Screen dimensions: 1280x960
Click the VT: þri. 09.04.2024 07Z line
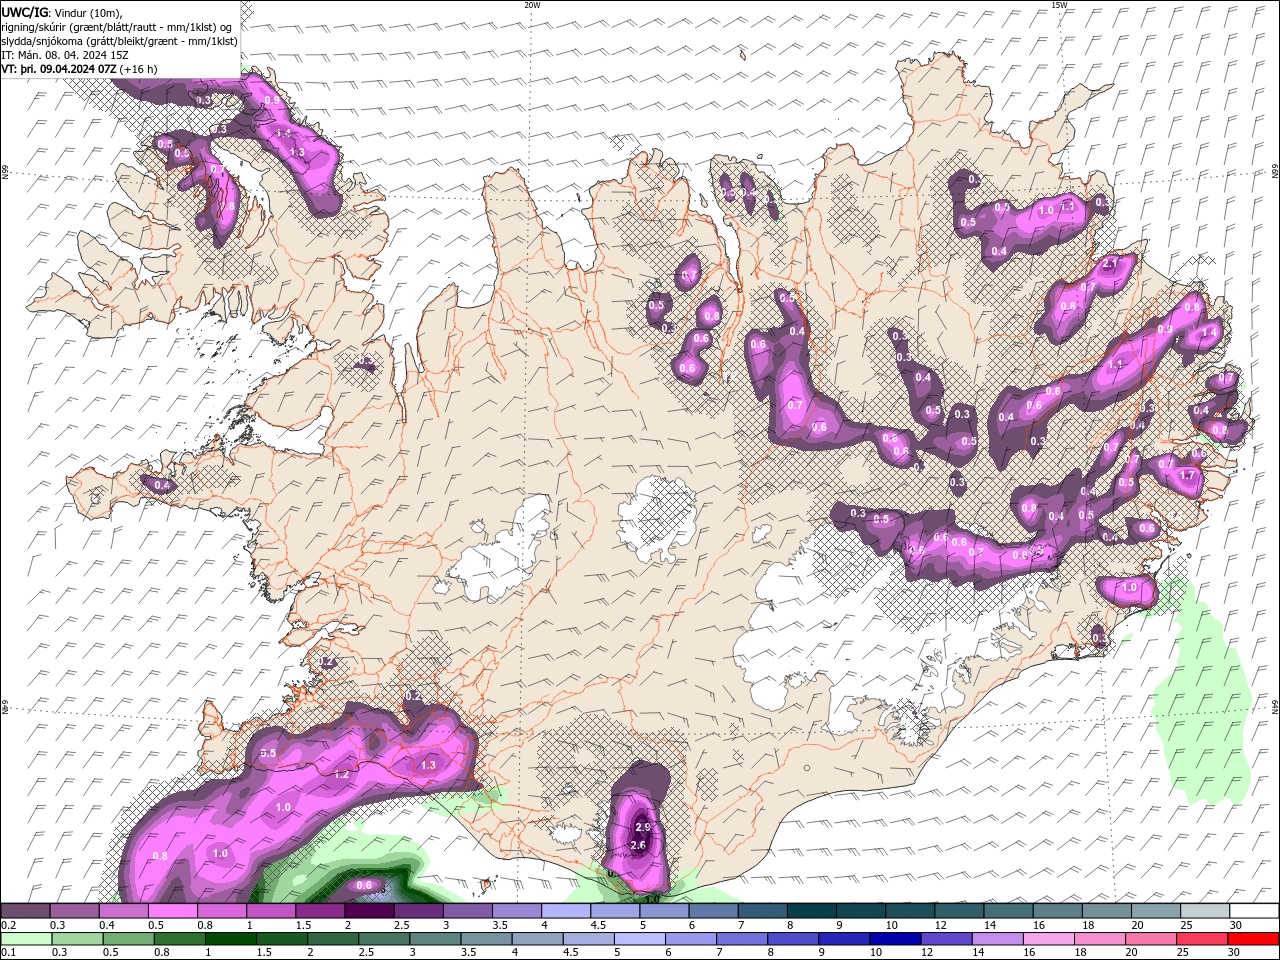pos(79,69)
